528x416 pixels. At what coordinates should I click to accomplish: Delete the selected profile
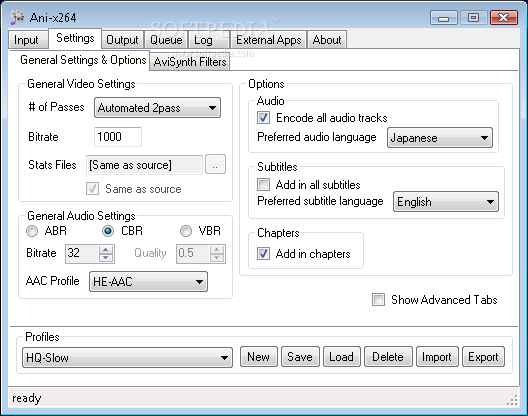388,357
